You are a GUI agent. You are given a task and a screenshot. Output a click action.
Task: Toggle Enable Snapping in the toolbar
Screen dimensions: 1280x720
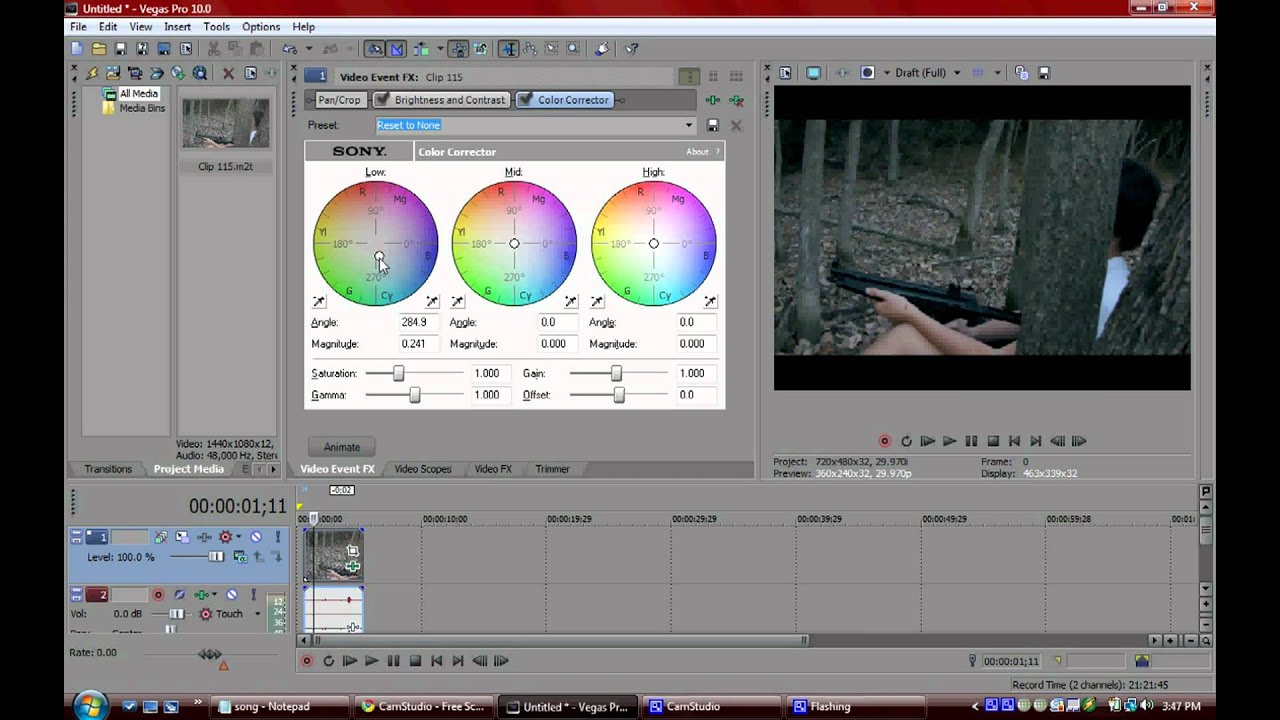click(374, 48)
